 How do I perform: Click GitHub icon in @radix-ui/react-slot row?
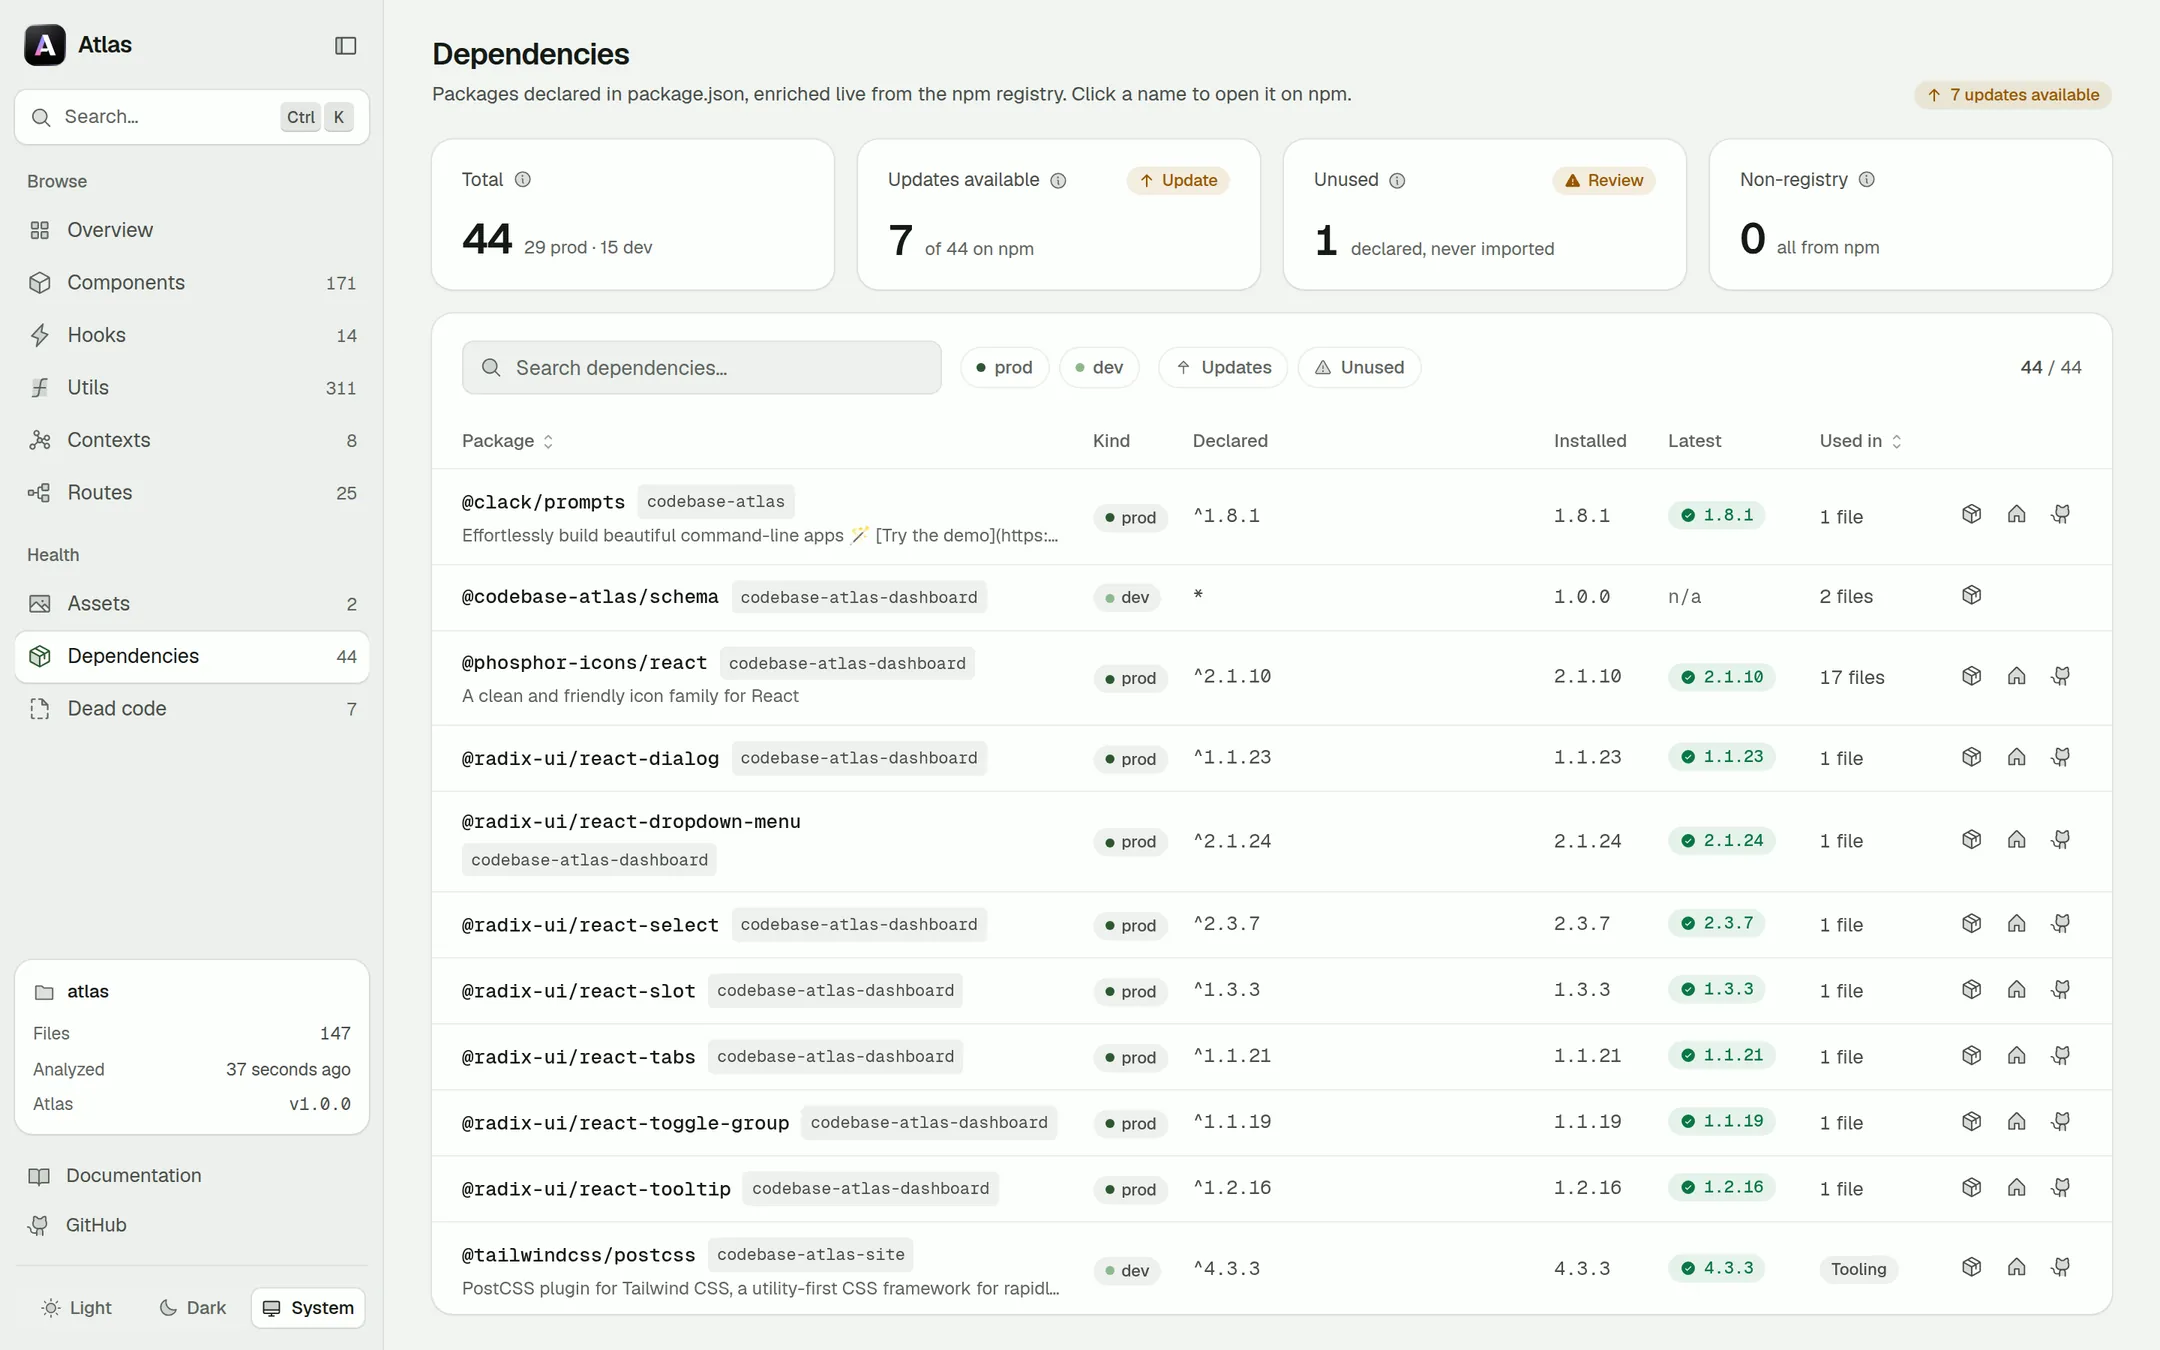coord(2061,990)
